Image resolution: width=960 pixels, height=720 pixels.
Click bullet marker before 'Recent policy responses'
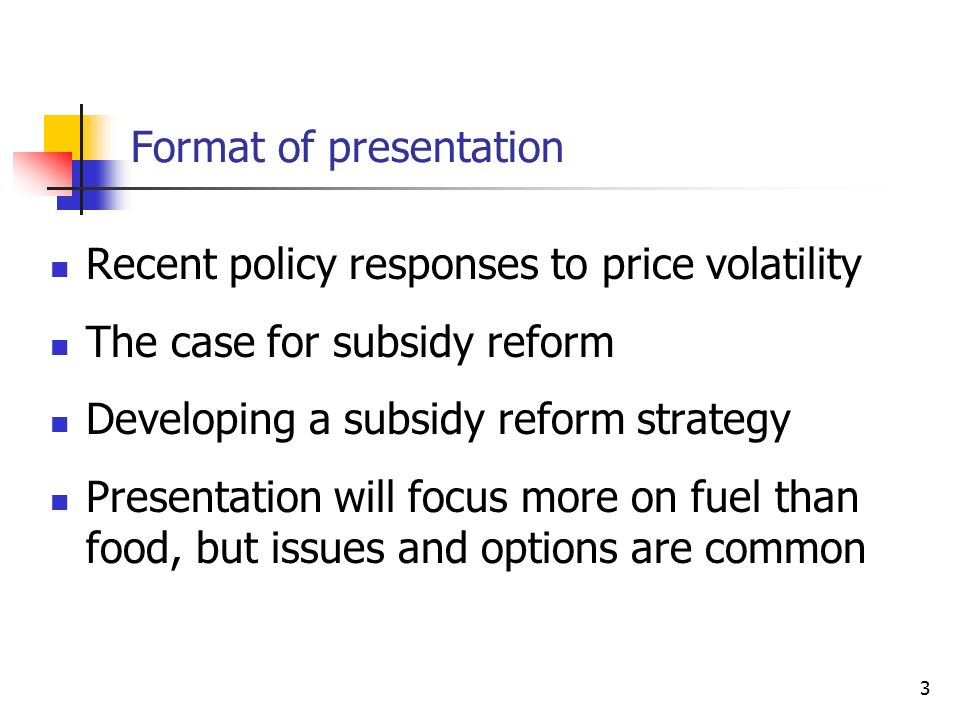click(59, 269)
